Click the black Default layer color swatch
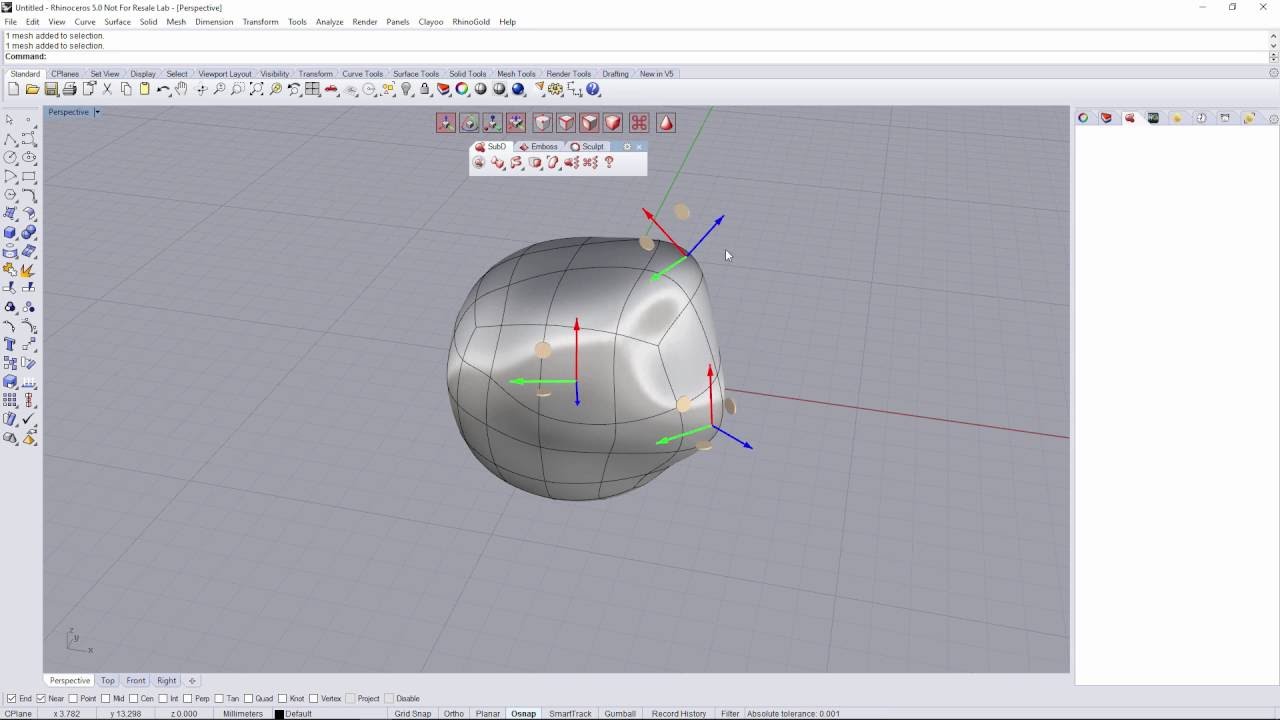The width and height of the screenshot is (1280, 720). (x=279, y=714)
